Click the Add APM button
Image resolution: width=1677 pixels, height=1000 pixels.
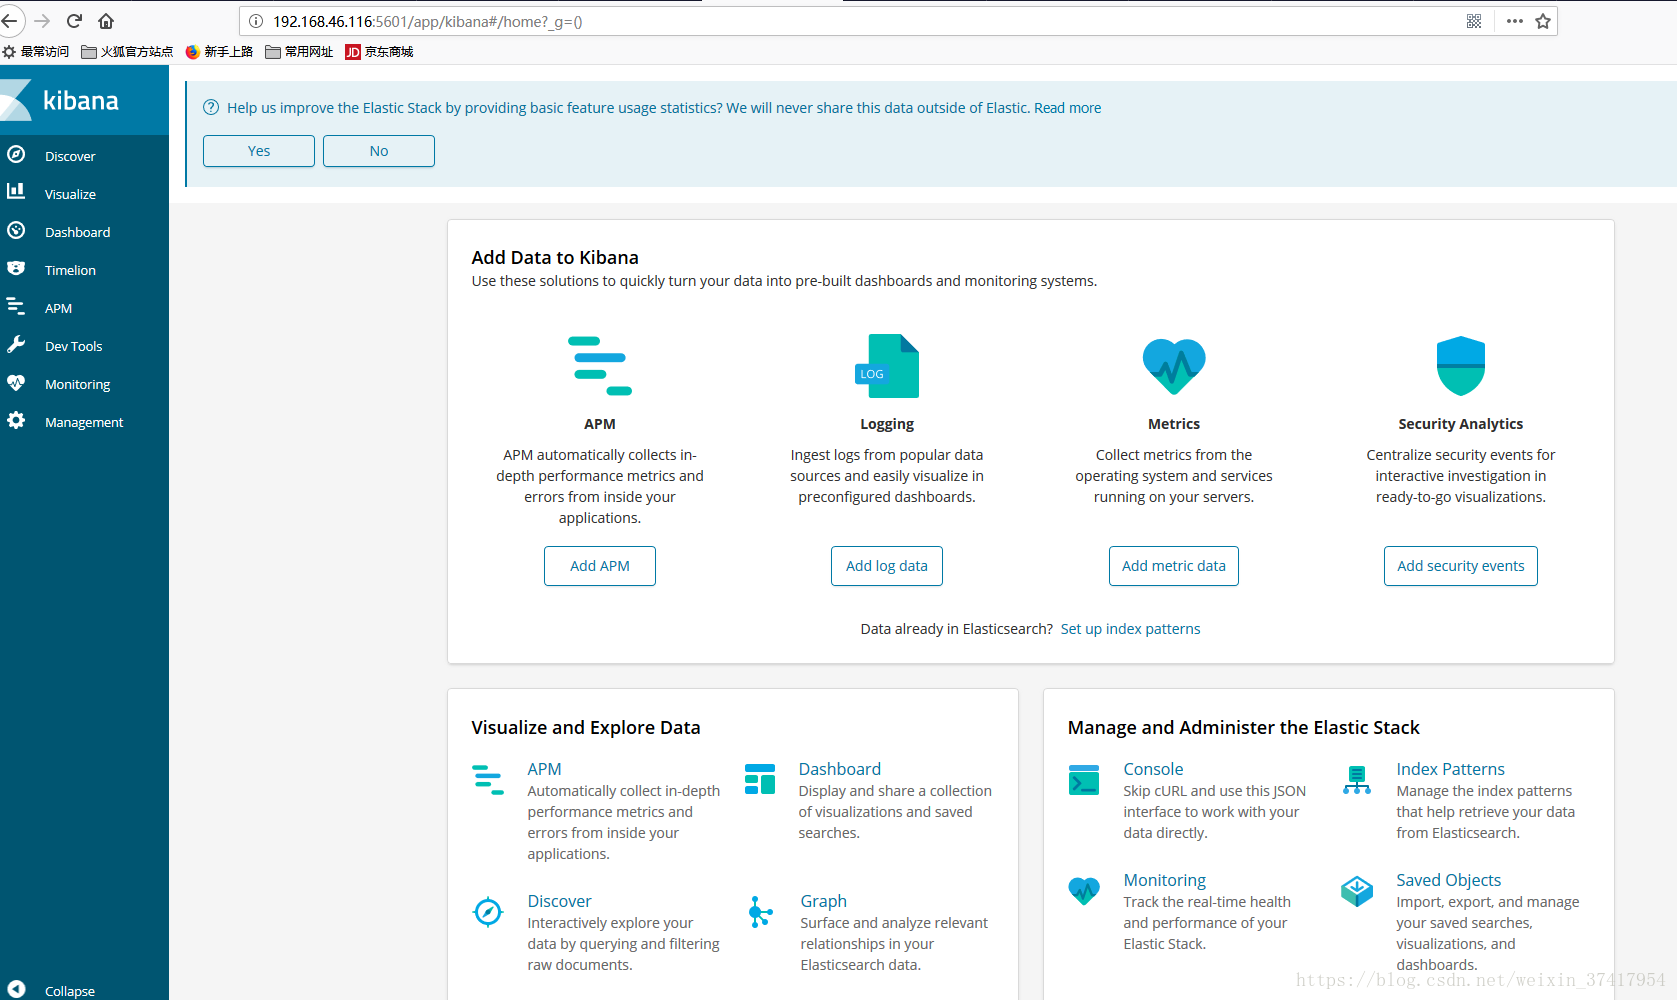pos(600,566)
